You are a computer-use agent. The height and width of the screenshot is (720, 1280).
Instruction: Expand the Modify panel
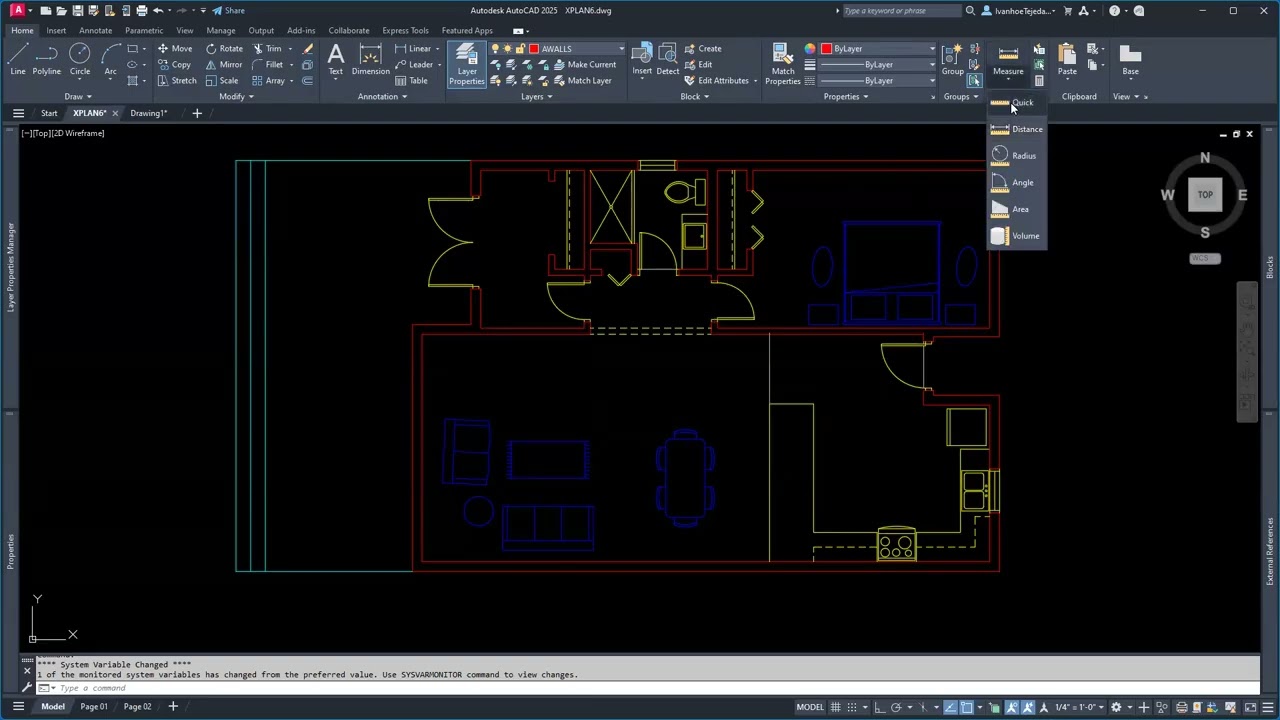(x=236, y=97)
